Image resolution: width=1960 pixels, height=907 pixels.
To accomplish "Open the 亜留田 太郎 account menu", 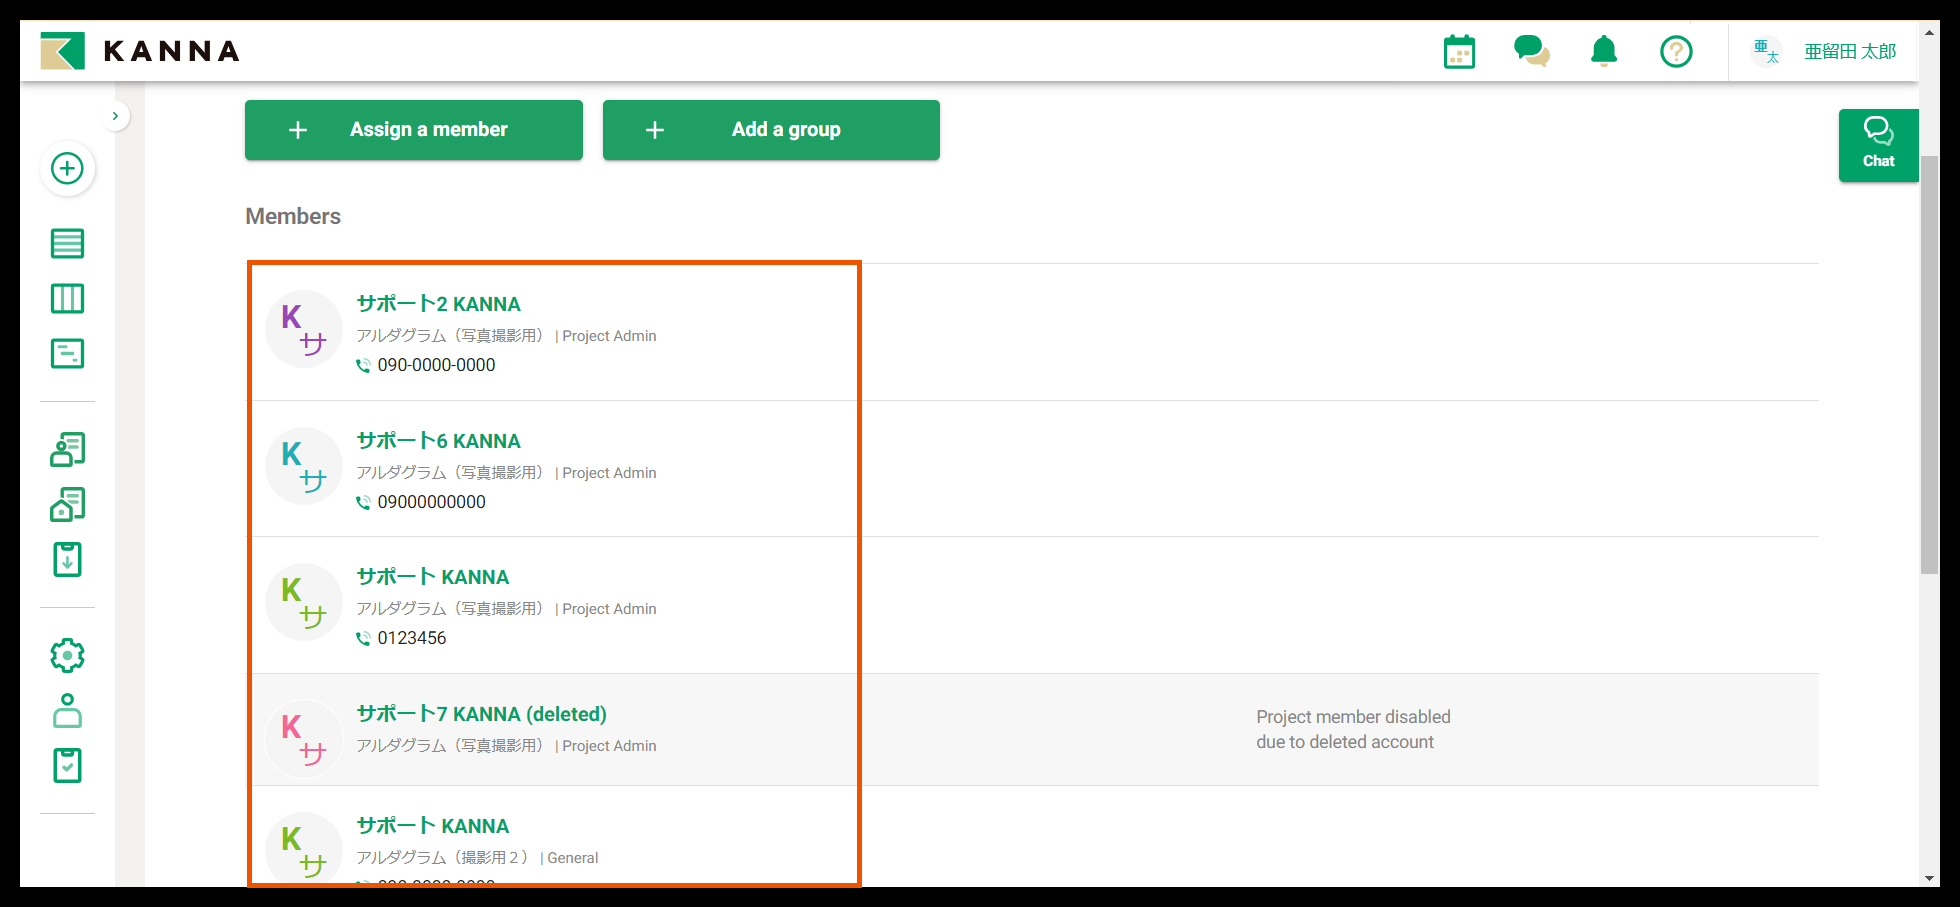I will click(x=1850, y=51).
